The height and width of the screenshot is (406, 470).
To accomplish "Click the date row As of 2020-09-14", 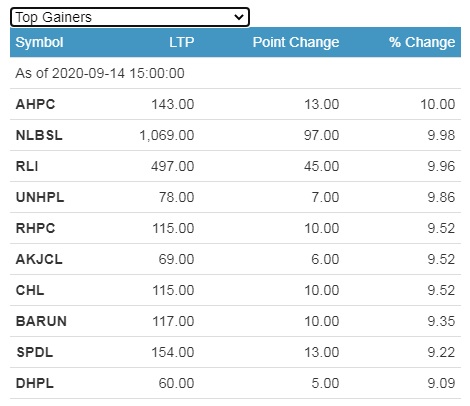I will coord(100,73).
